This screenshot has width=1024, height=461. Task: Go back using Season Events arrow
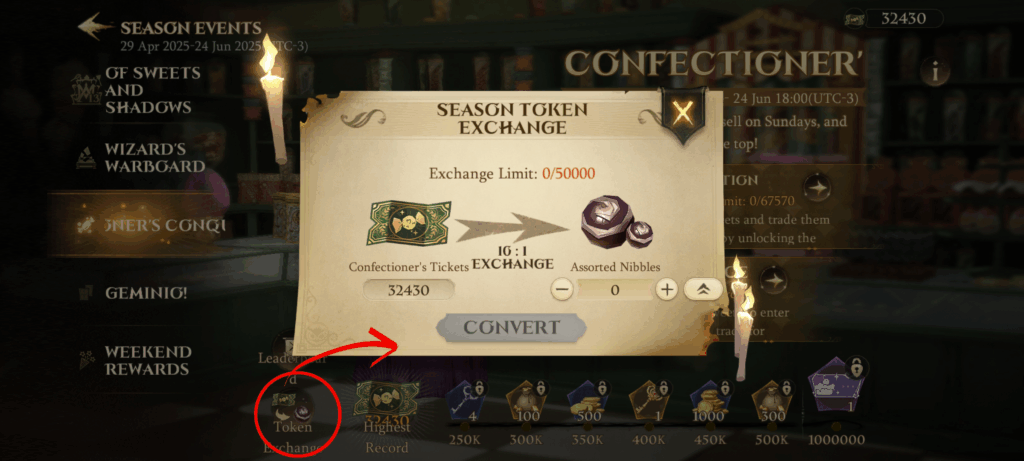click(95, 27)
